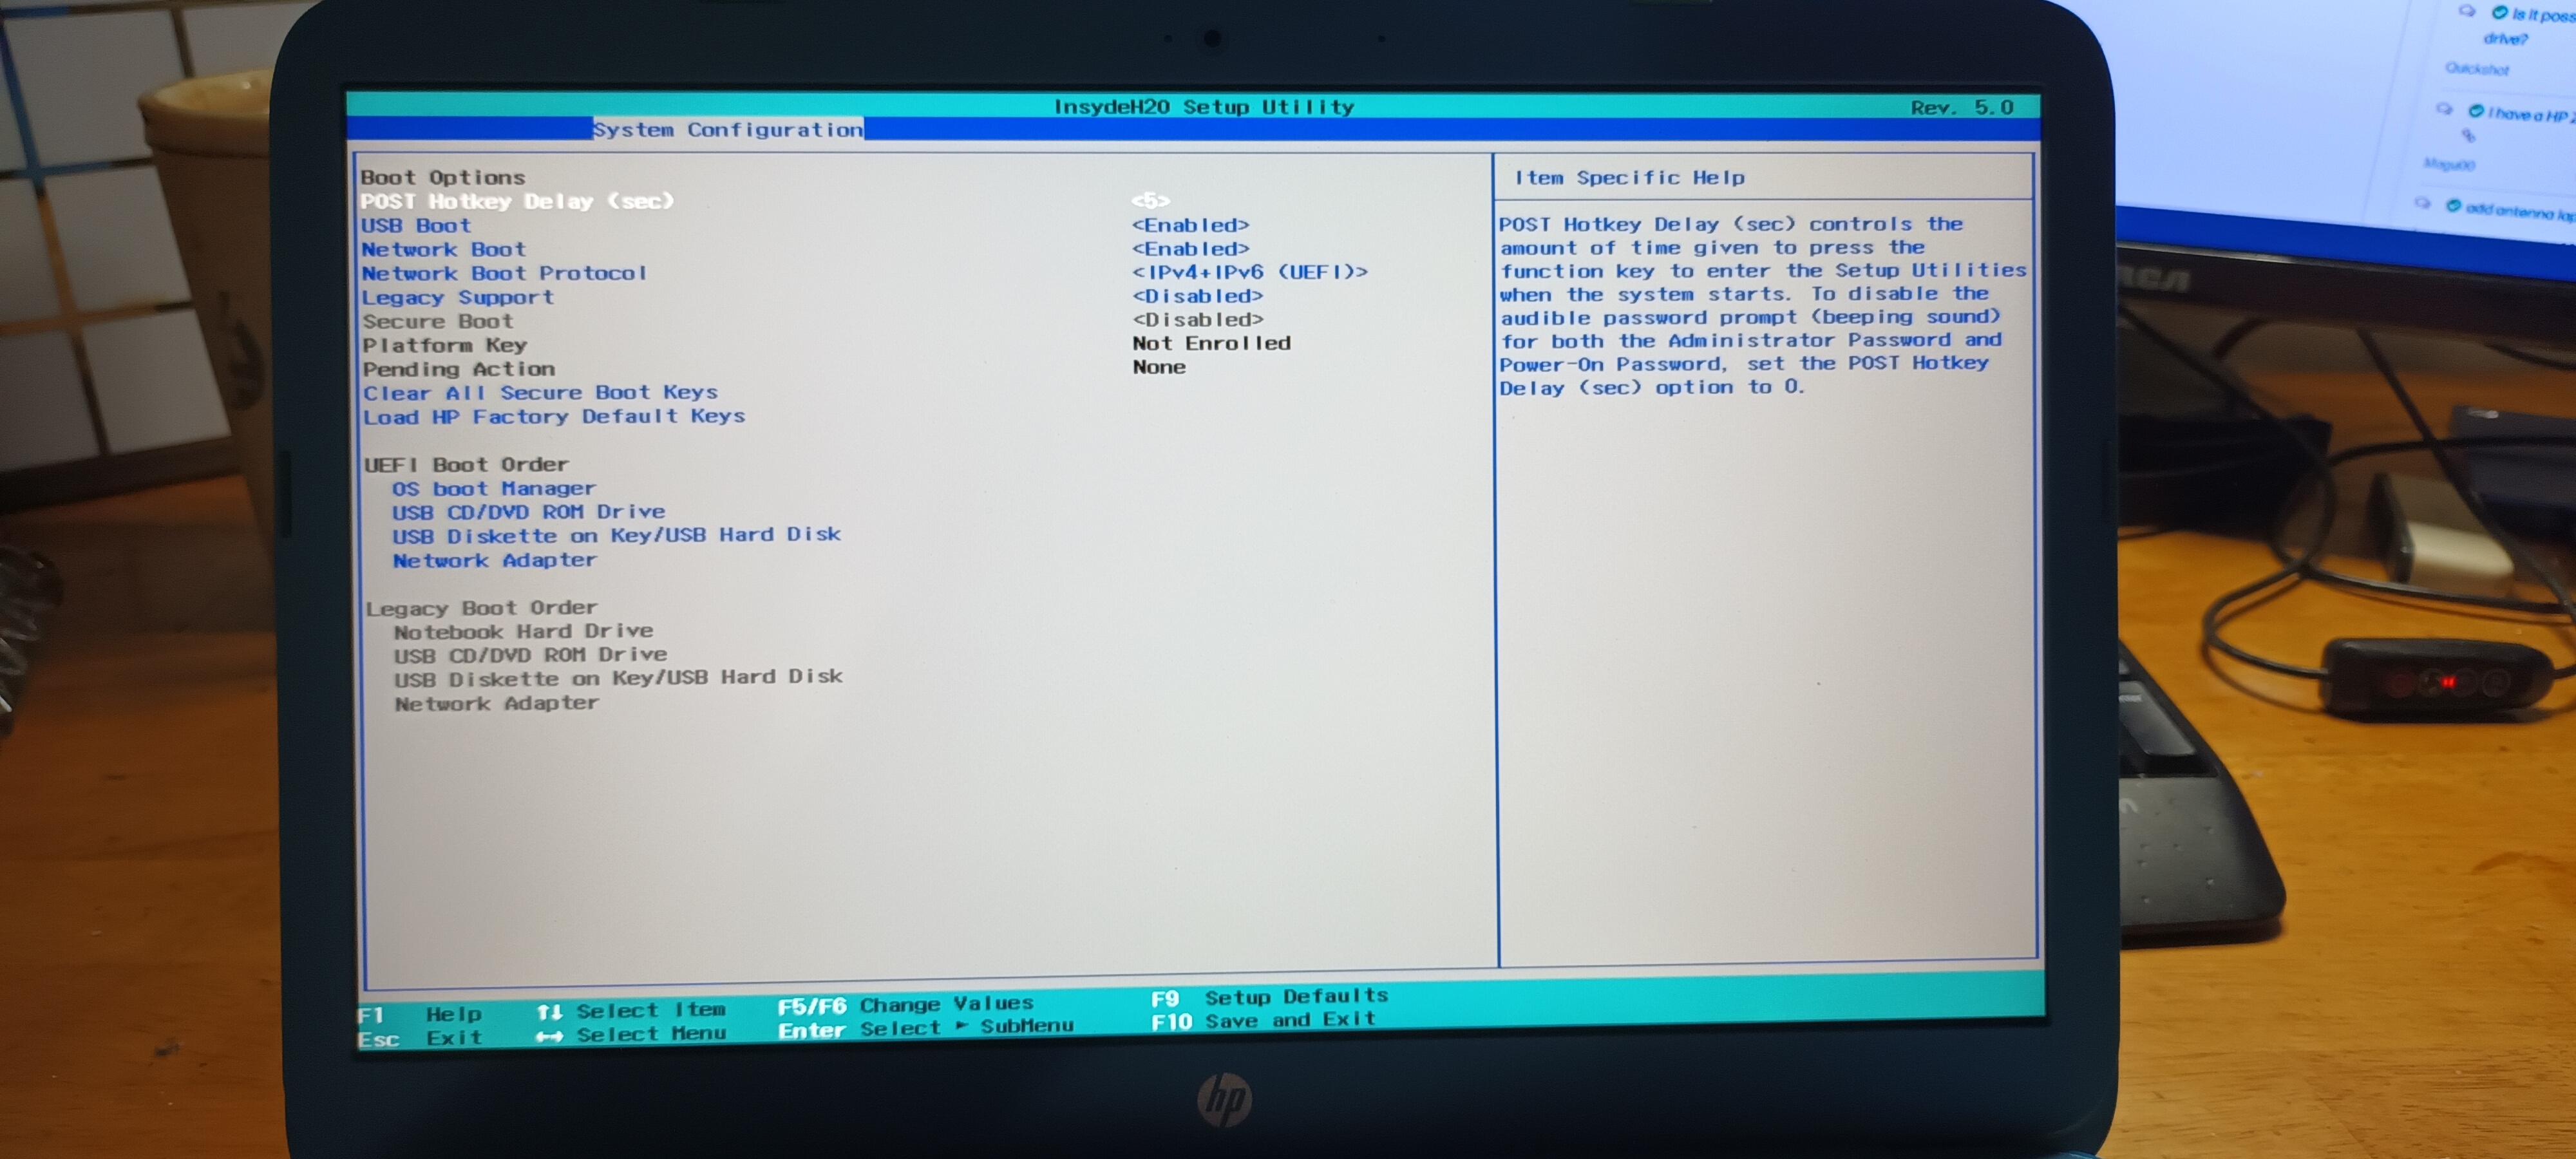The height and width of the screenshot is (1159, 2576).
Task: Click Load HP Factory Default Keys
Action: [x=553, y=417]
